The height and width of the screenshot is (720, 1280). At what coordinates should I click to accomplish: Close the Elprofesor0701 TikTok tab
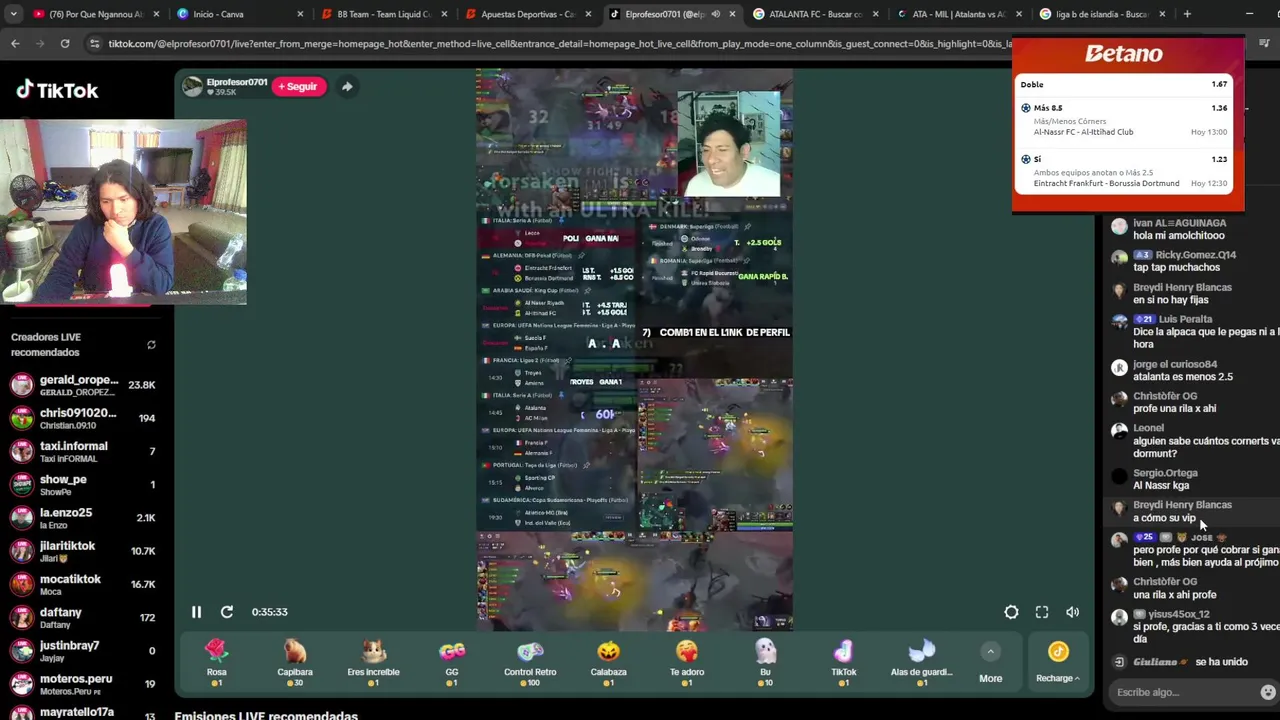(x=732, y=14)
